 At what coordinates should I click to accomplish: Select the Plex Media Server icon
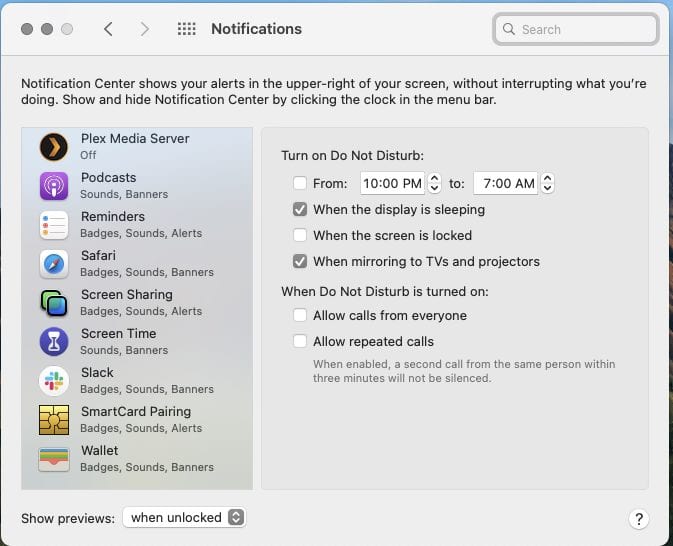53,147
